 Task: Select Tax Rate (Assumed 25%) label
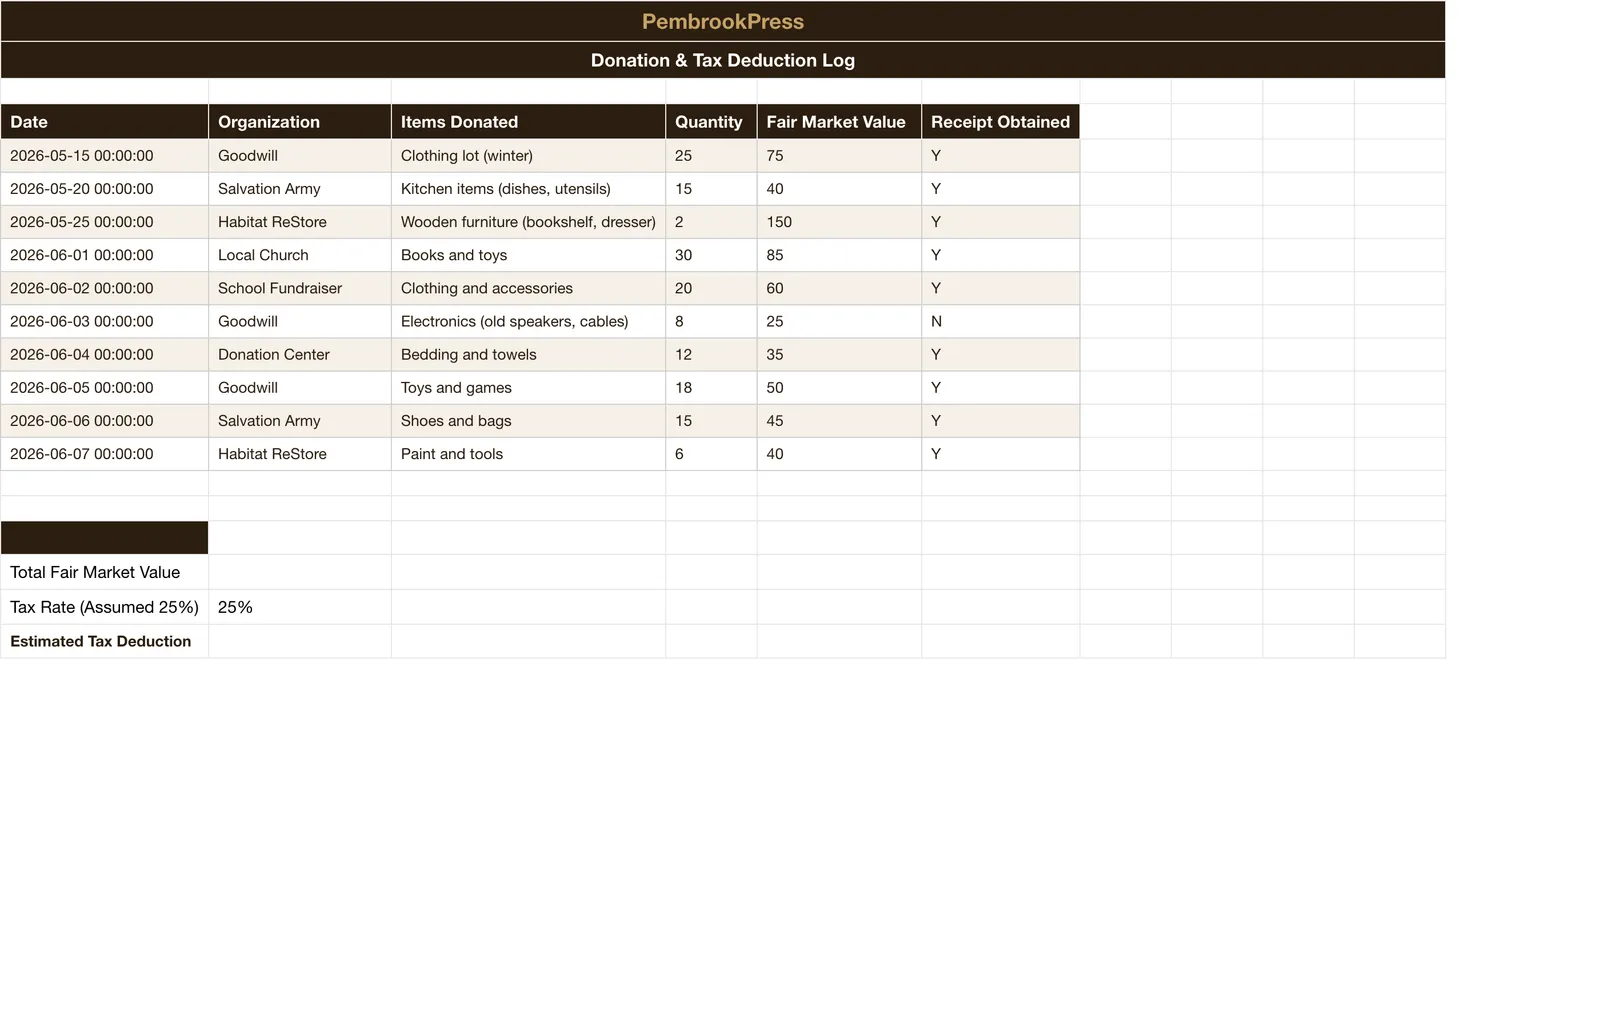[104, 607]
